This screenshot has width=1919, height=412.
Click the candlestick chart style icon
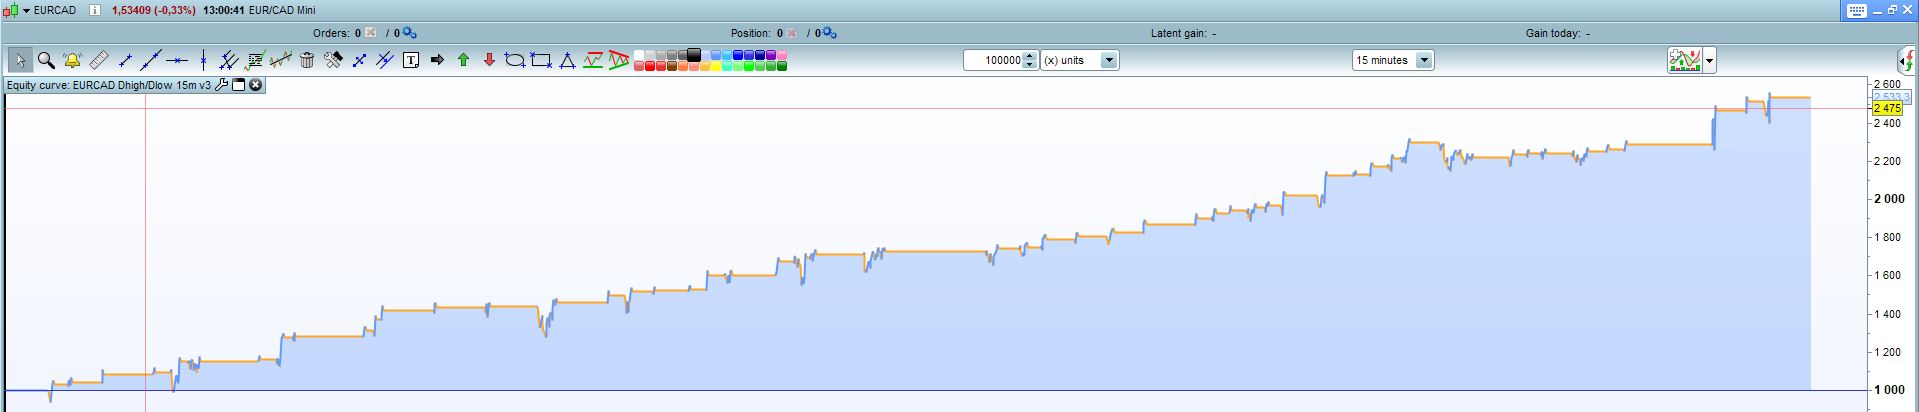[10, 10]
